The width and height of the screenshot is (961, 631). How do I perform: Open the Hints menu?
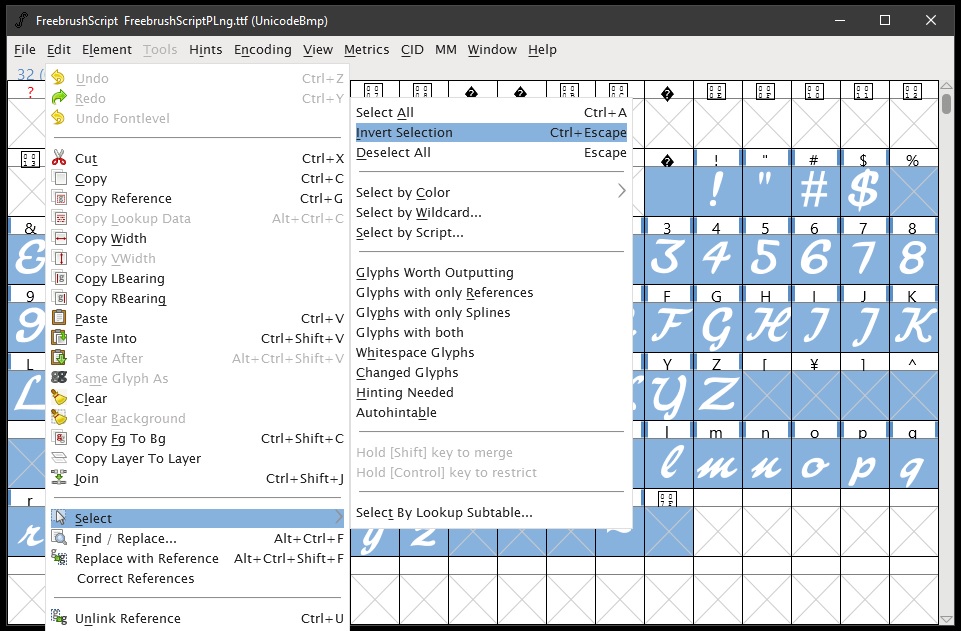click(x=205, y=50)
